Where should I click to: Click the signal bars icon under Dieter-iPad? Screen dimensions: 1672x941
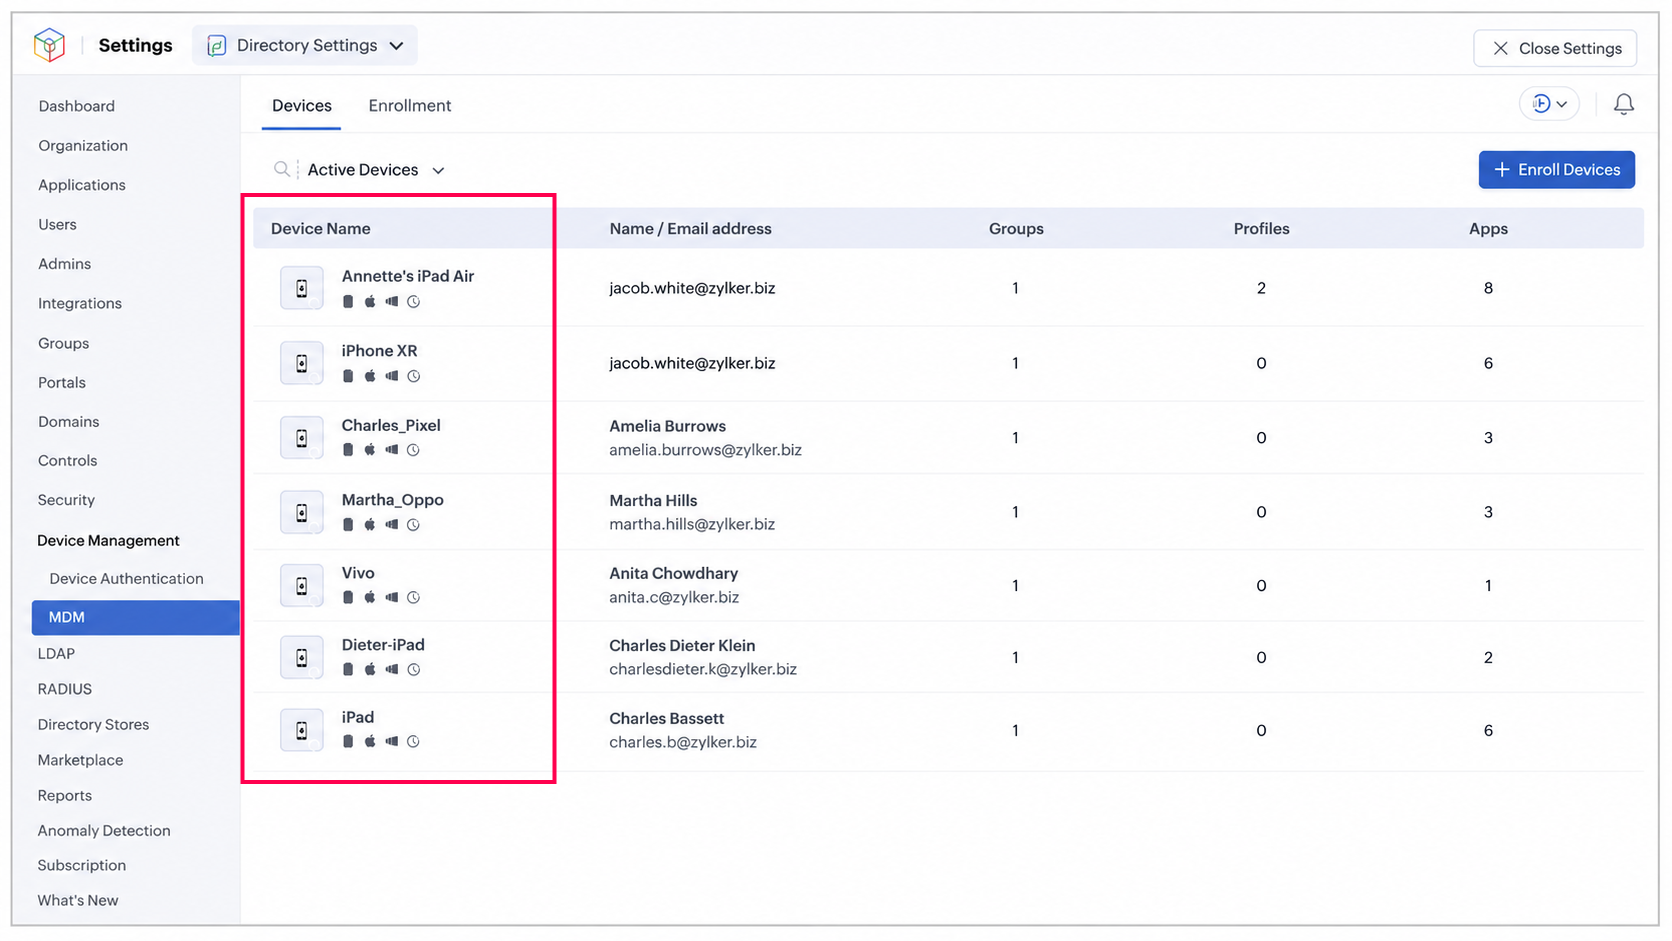coord(392,669)
